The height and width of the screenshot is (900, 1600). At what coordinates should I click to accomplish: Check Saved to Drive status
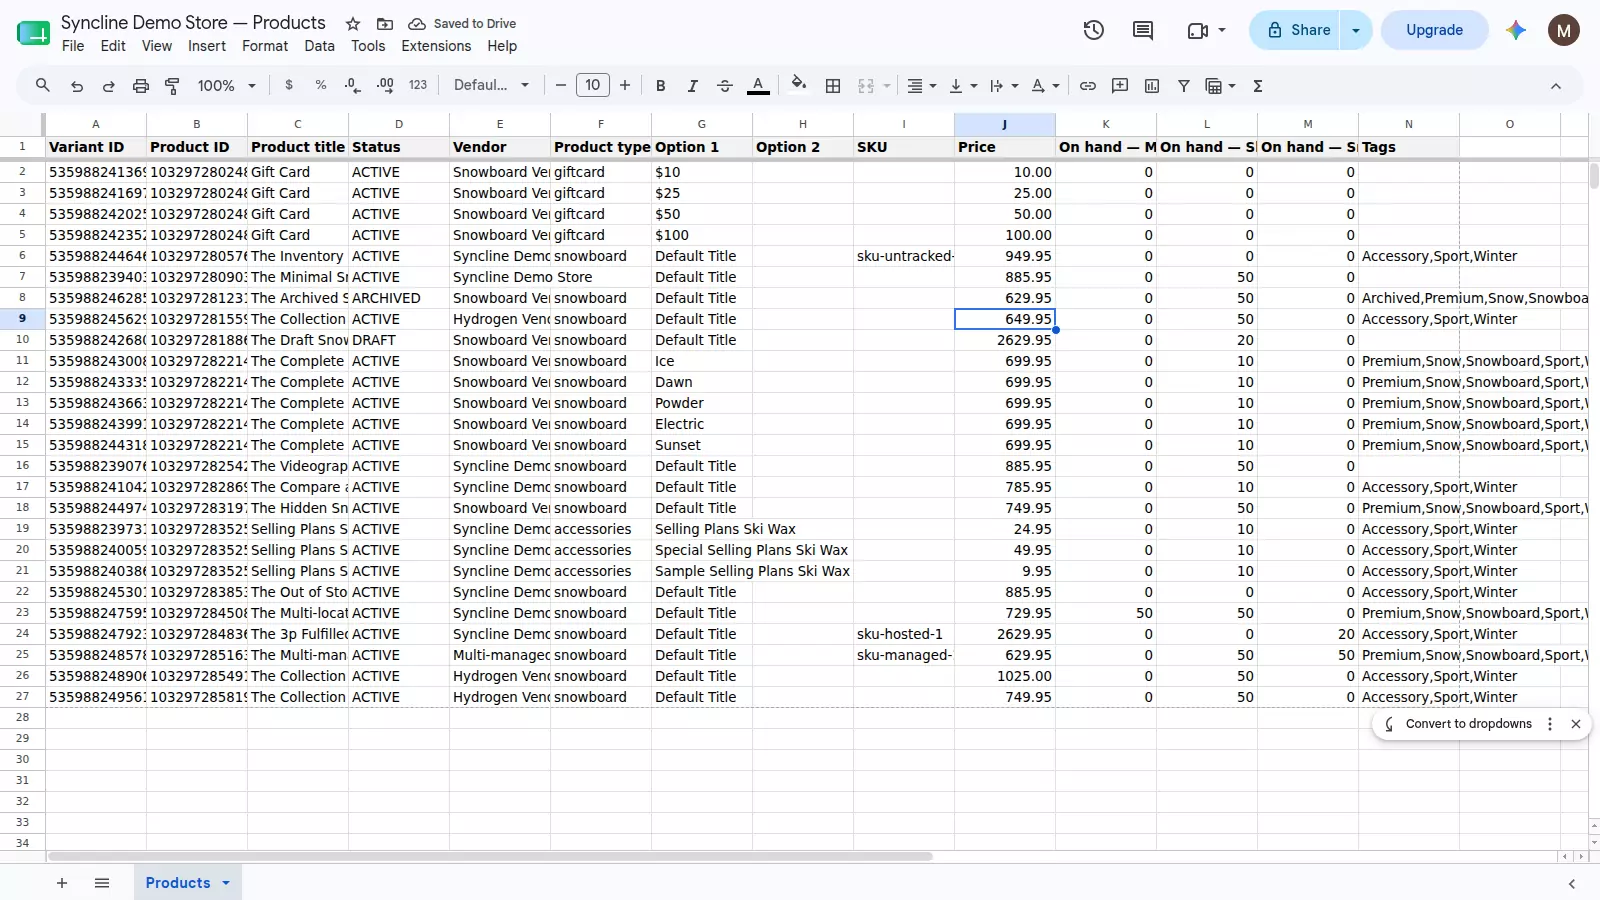pos(463,23)
